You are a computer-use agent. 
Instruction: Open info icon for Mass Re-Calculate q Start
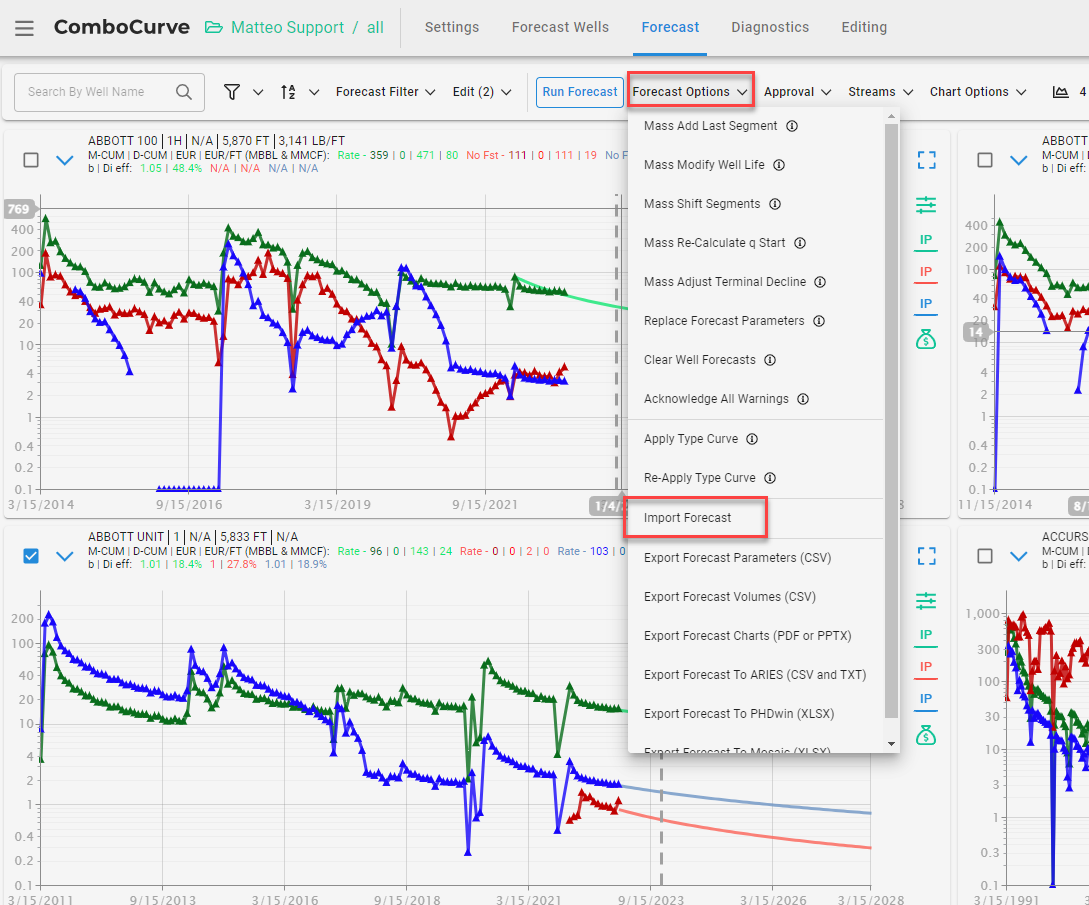click(x=800, y=242)
